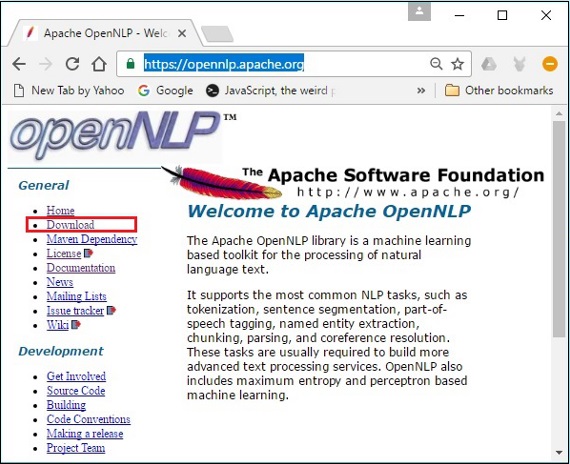Select the Apache OpenNLP browser tab
Image resolution: width=570 pixels, height=464 pixels.
coord(105,33)
